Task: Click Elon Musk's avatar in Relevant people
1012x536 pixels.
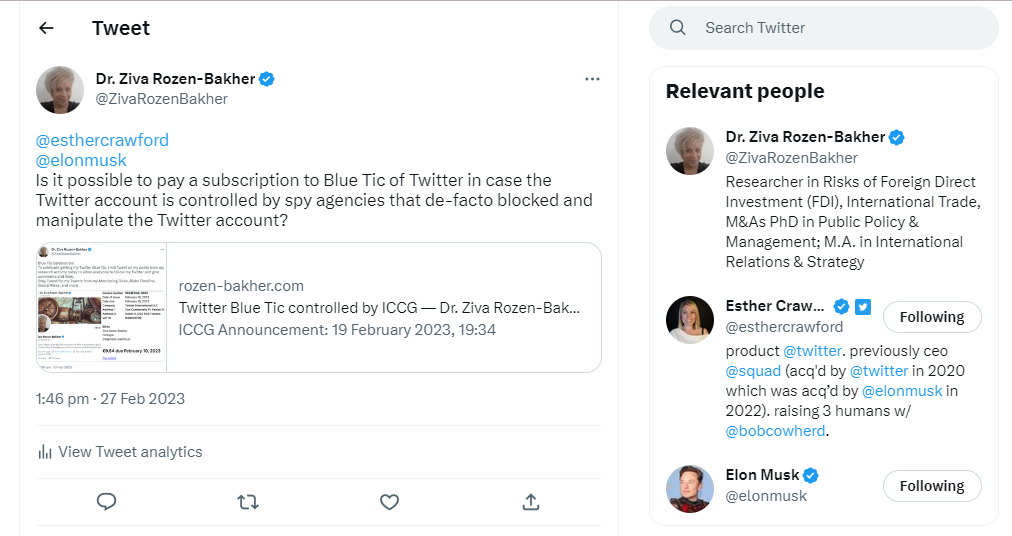Action: 690,489
